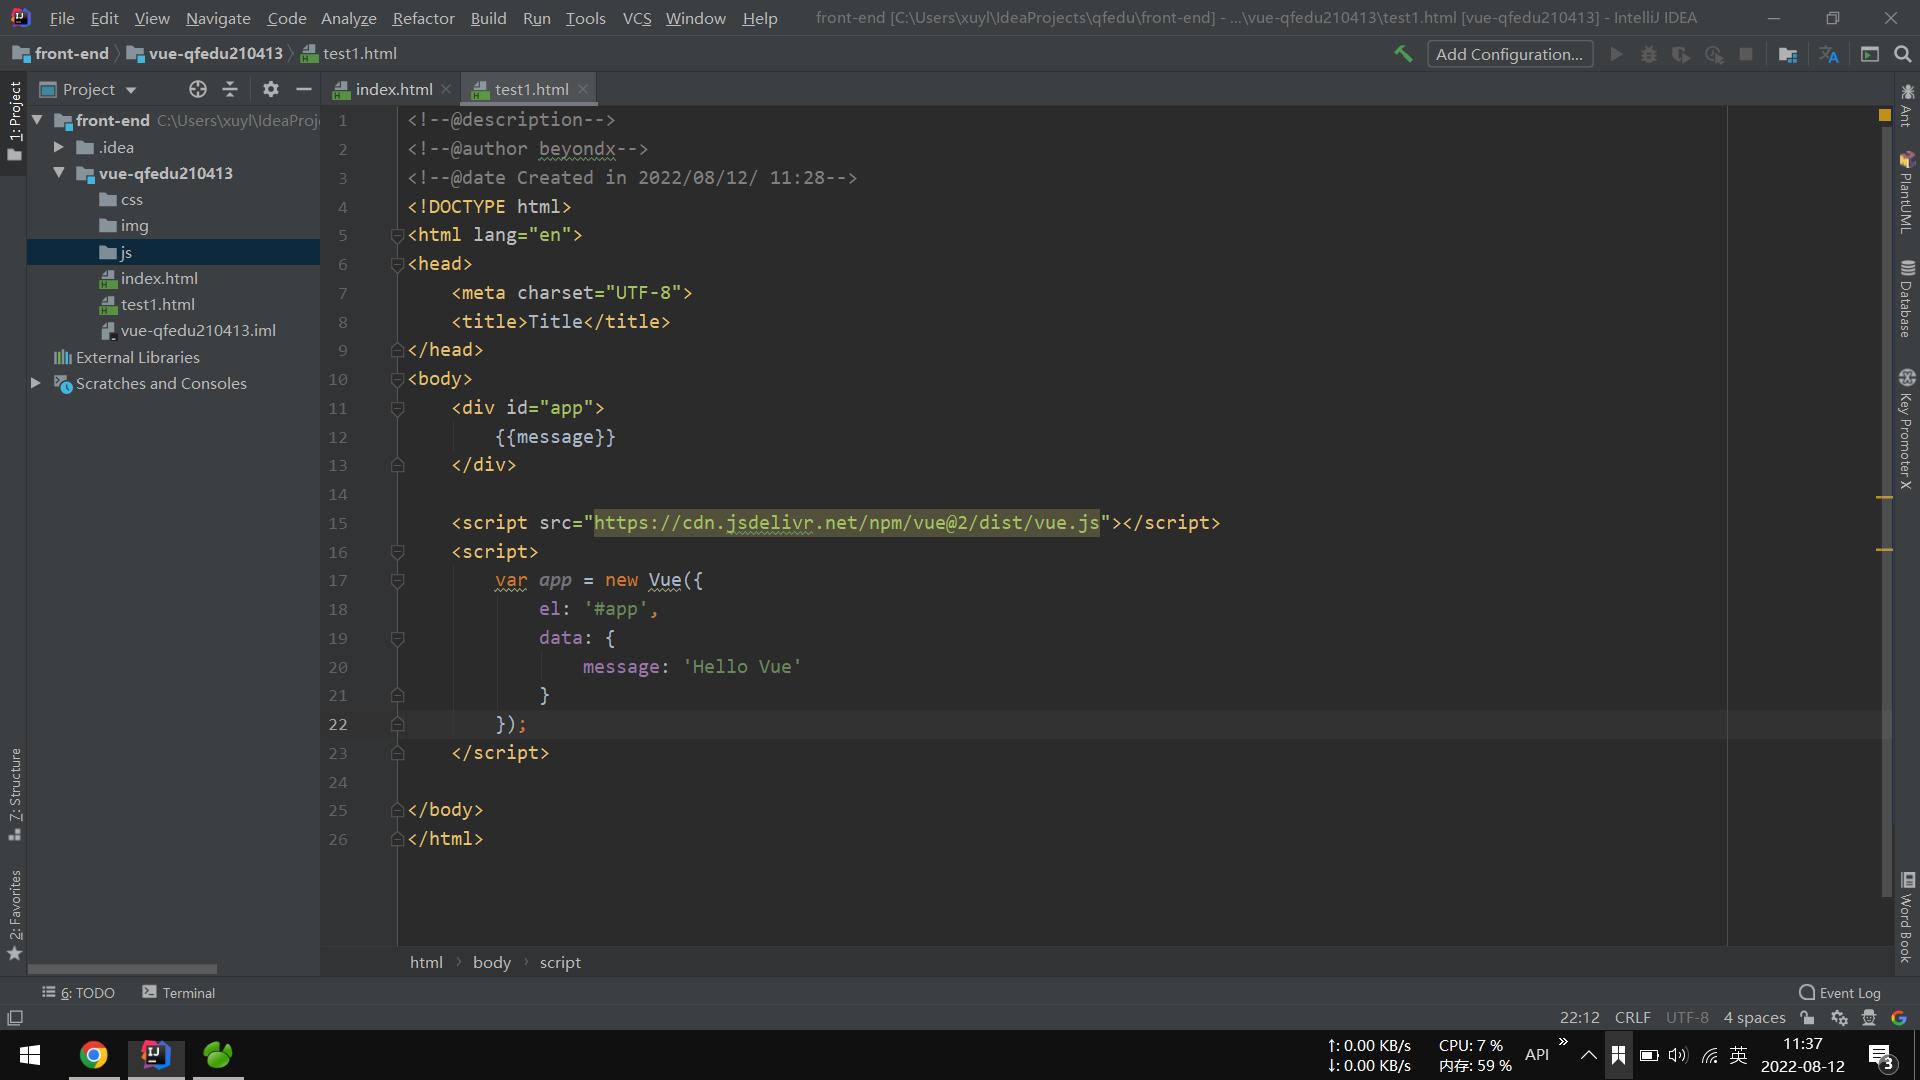Screen dimensions: 1920x1080
Task: Click the Profiler run icon
Action: click(1714, 54)
